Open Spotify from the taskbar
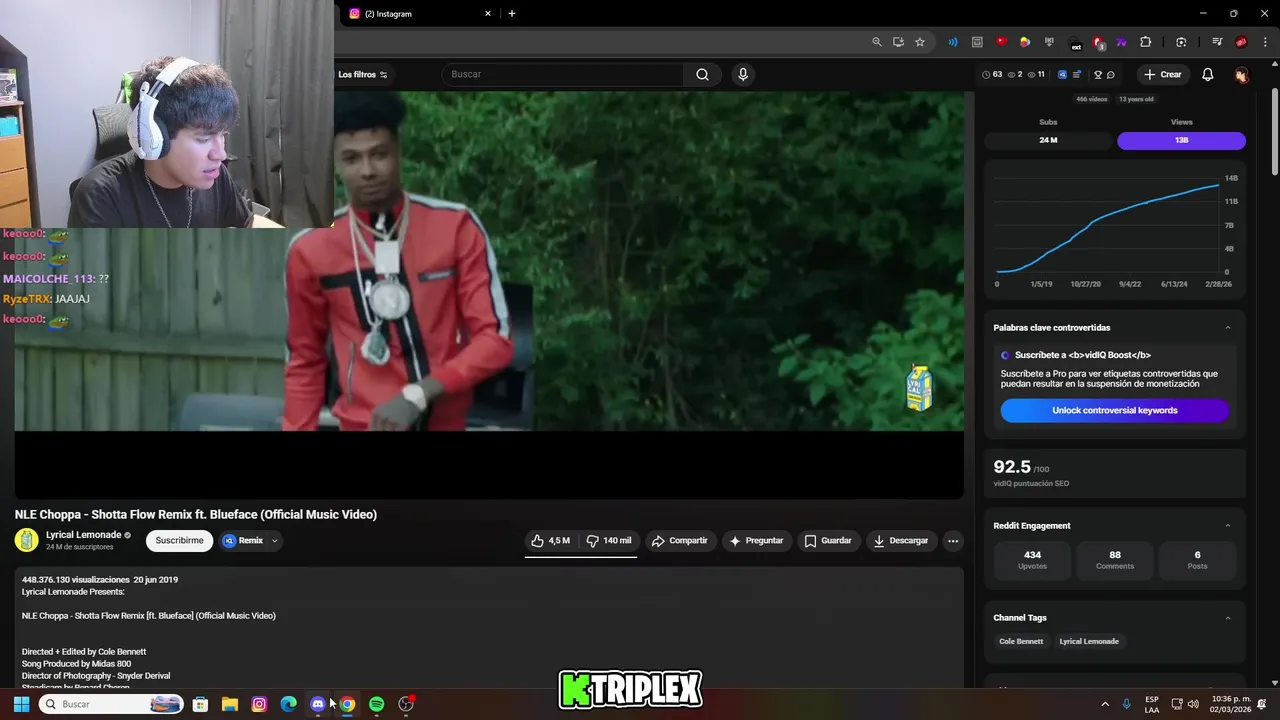1280x720 pixels. point(376,704)
